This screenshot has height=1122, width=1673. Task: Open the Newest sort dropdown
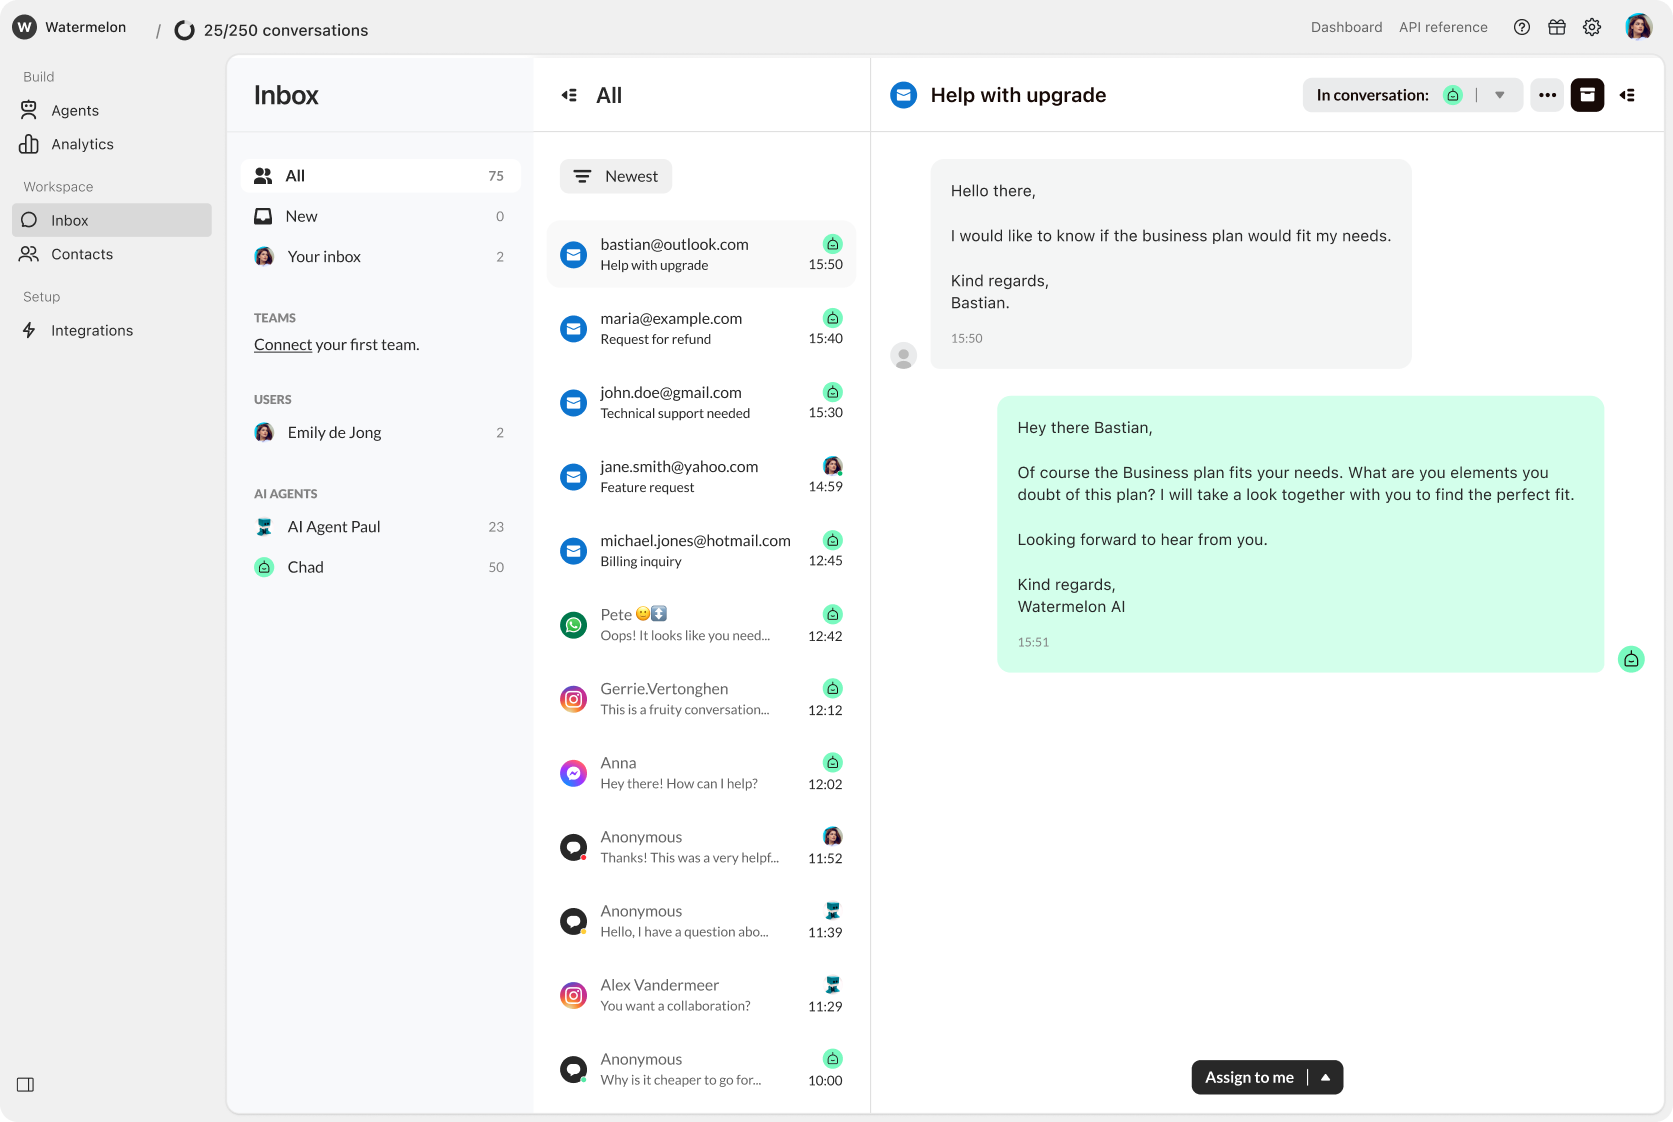pyautogui.click(x=616, y=176)
